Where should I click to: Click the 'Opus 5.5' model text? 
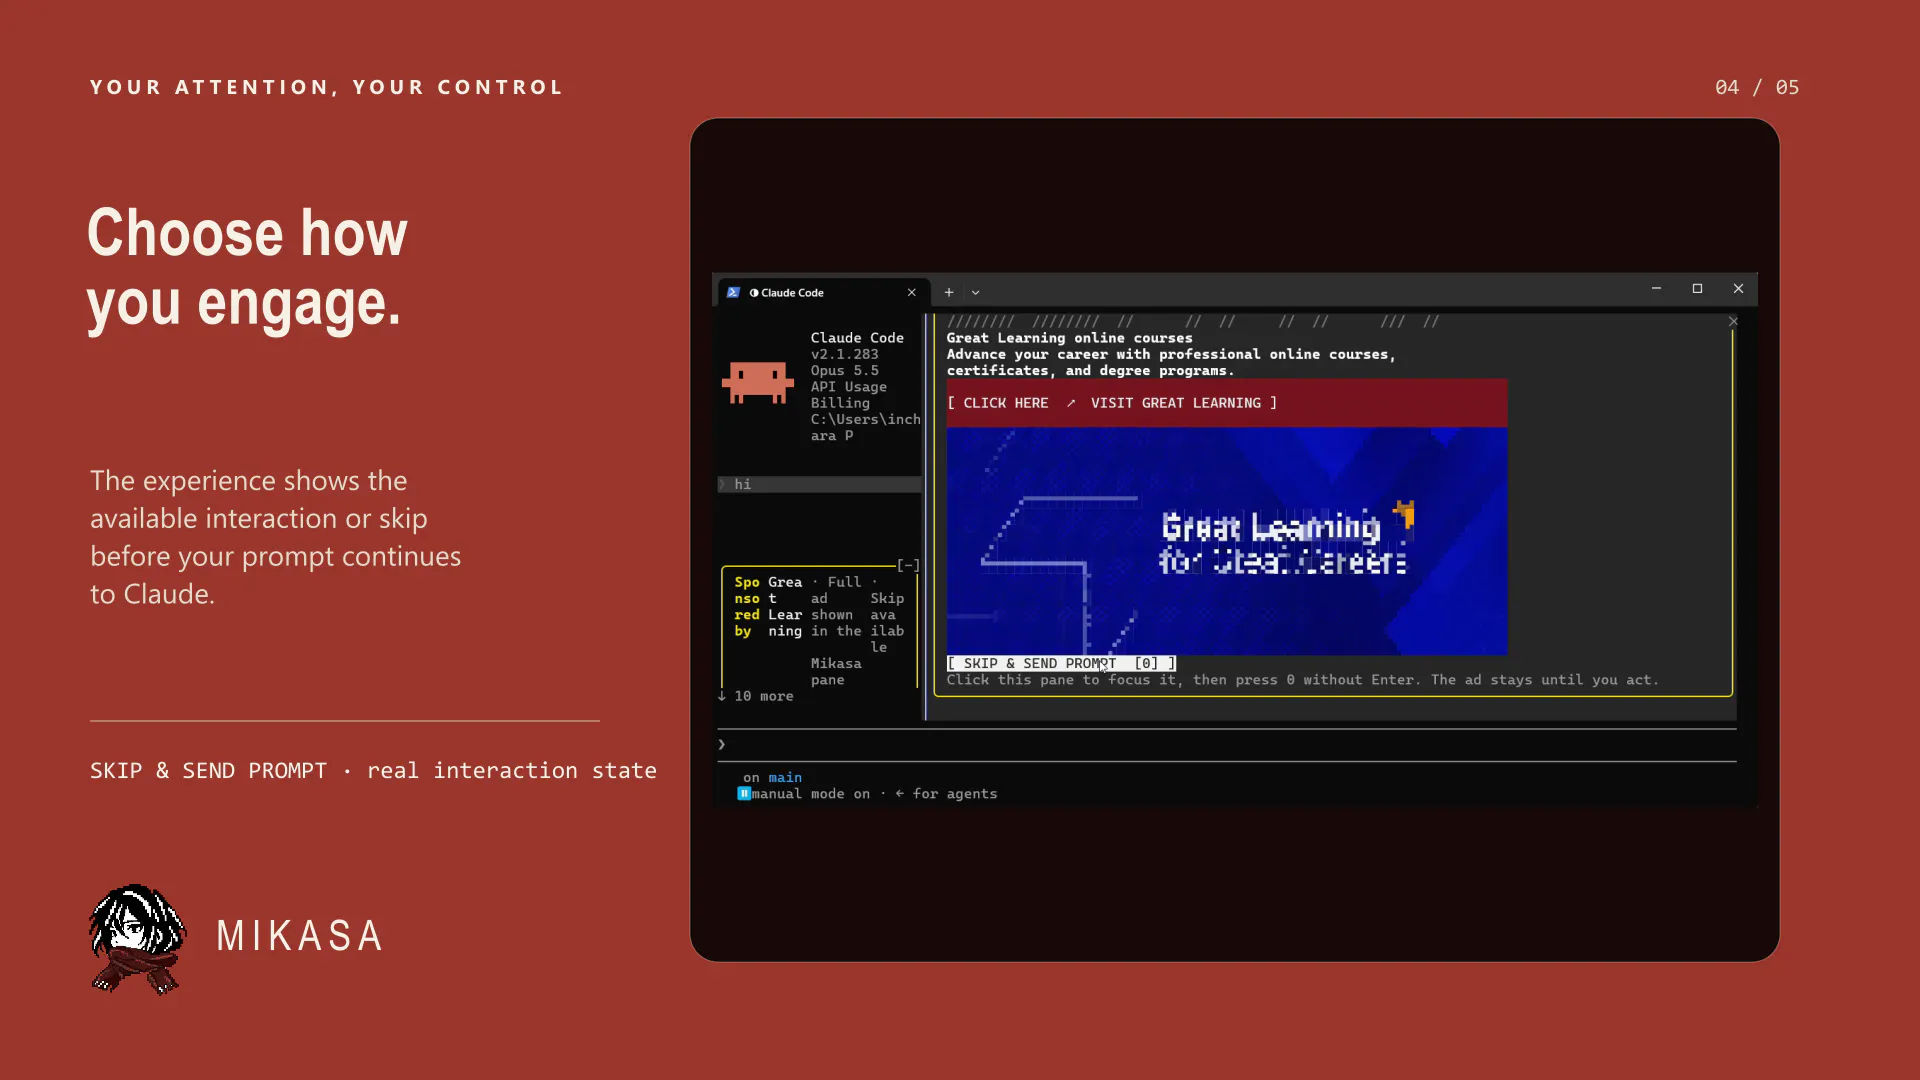pos(844,370)
